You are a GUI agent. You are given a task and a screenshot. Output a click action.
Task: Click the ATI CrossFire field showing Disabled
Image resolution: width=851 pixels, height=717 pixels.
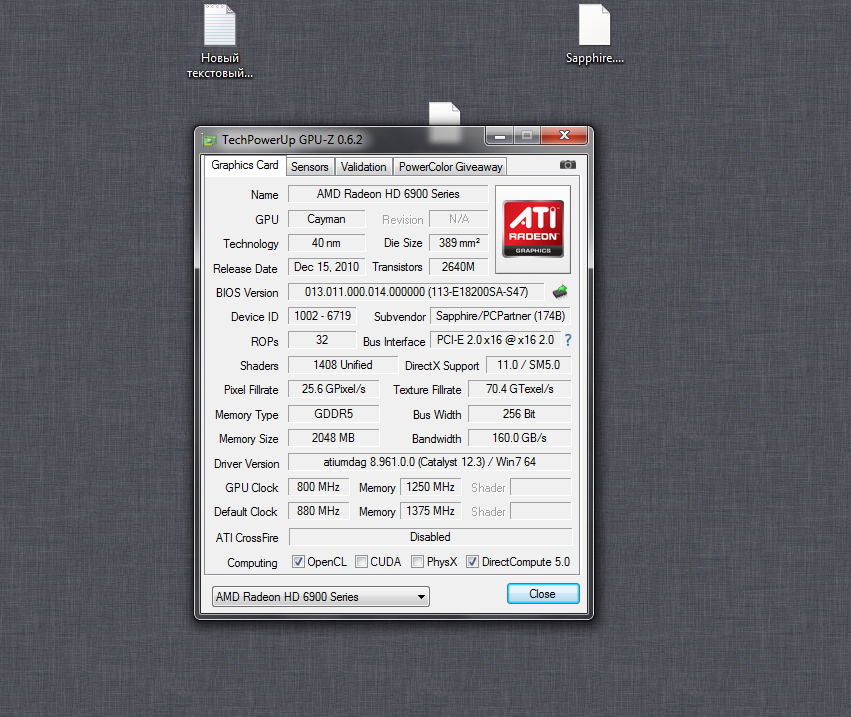point(430,537)
